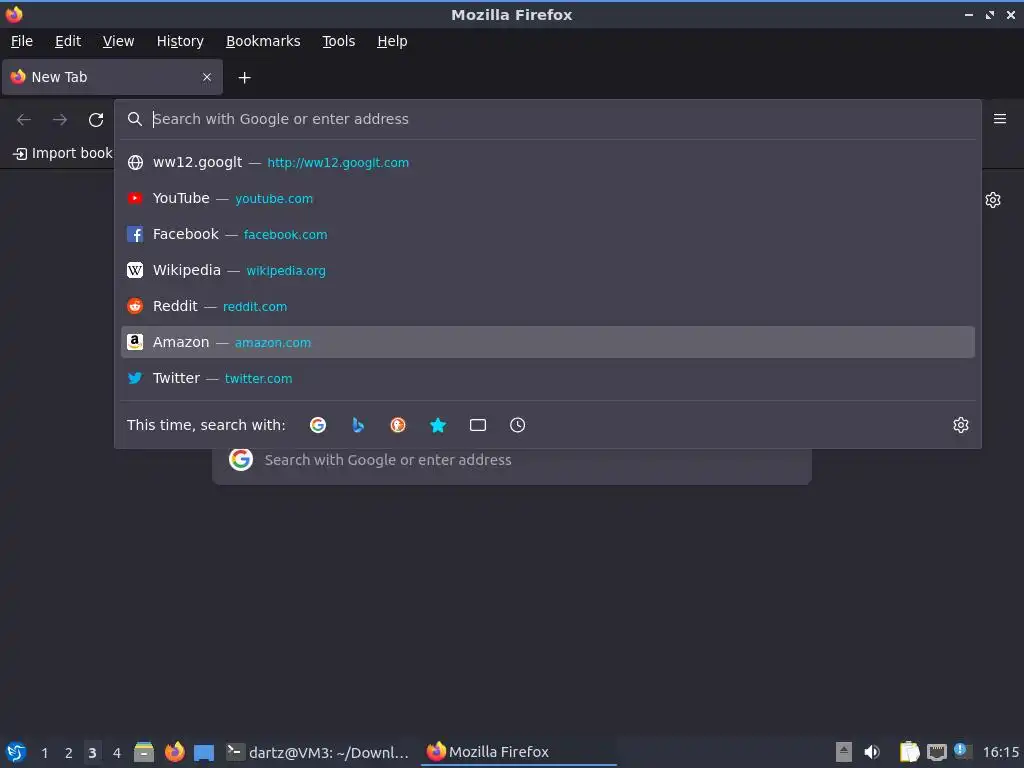1024x768 pixels.
Task: Click the Firefox back arrow button
Action: pos(24,120)
